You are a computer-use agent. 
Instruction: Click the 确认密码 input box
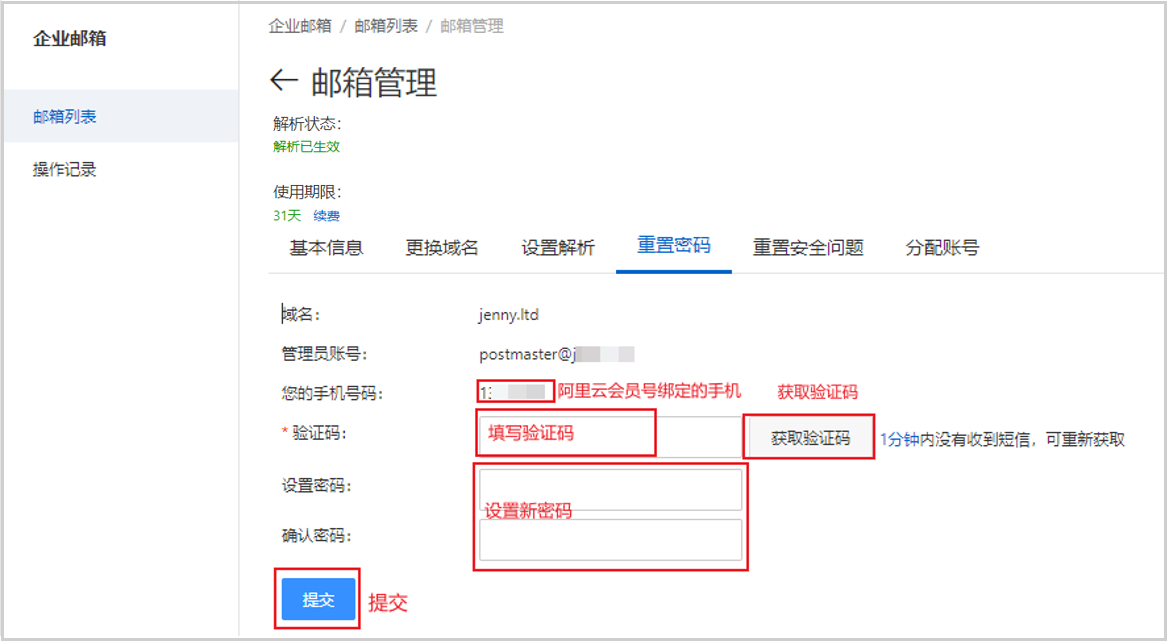(x=610, y=540)
